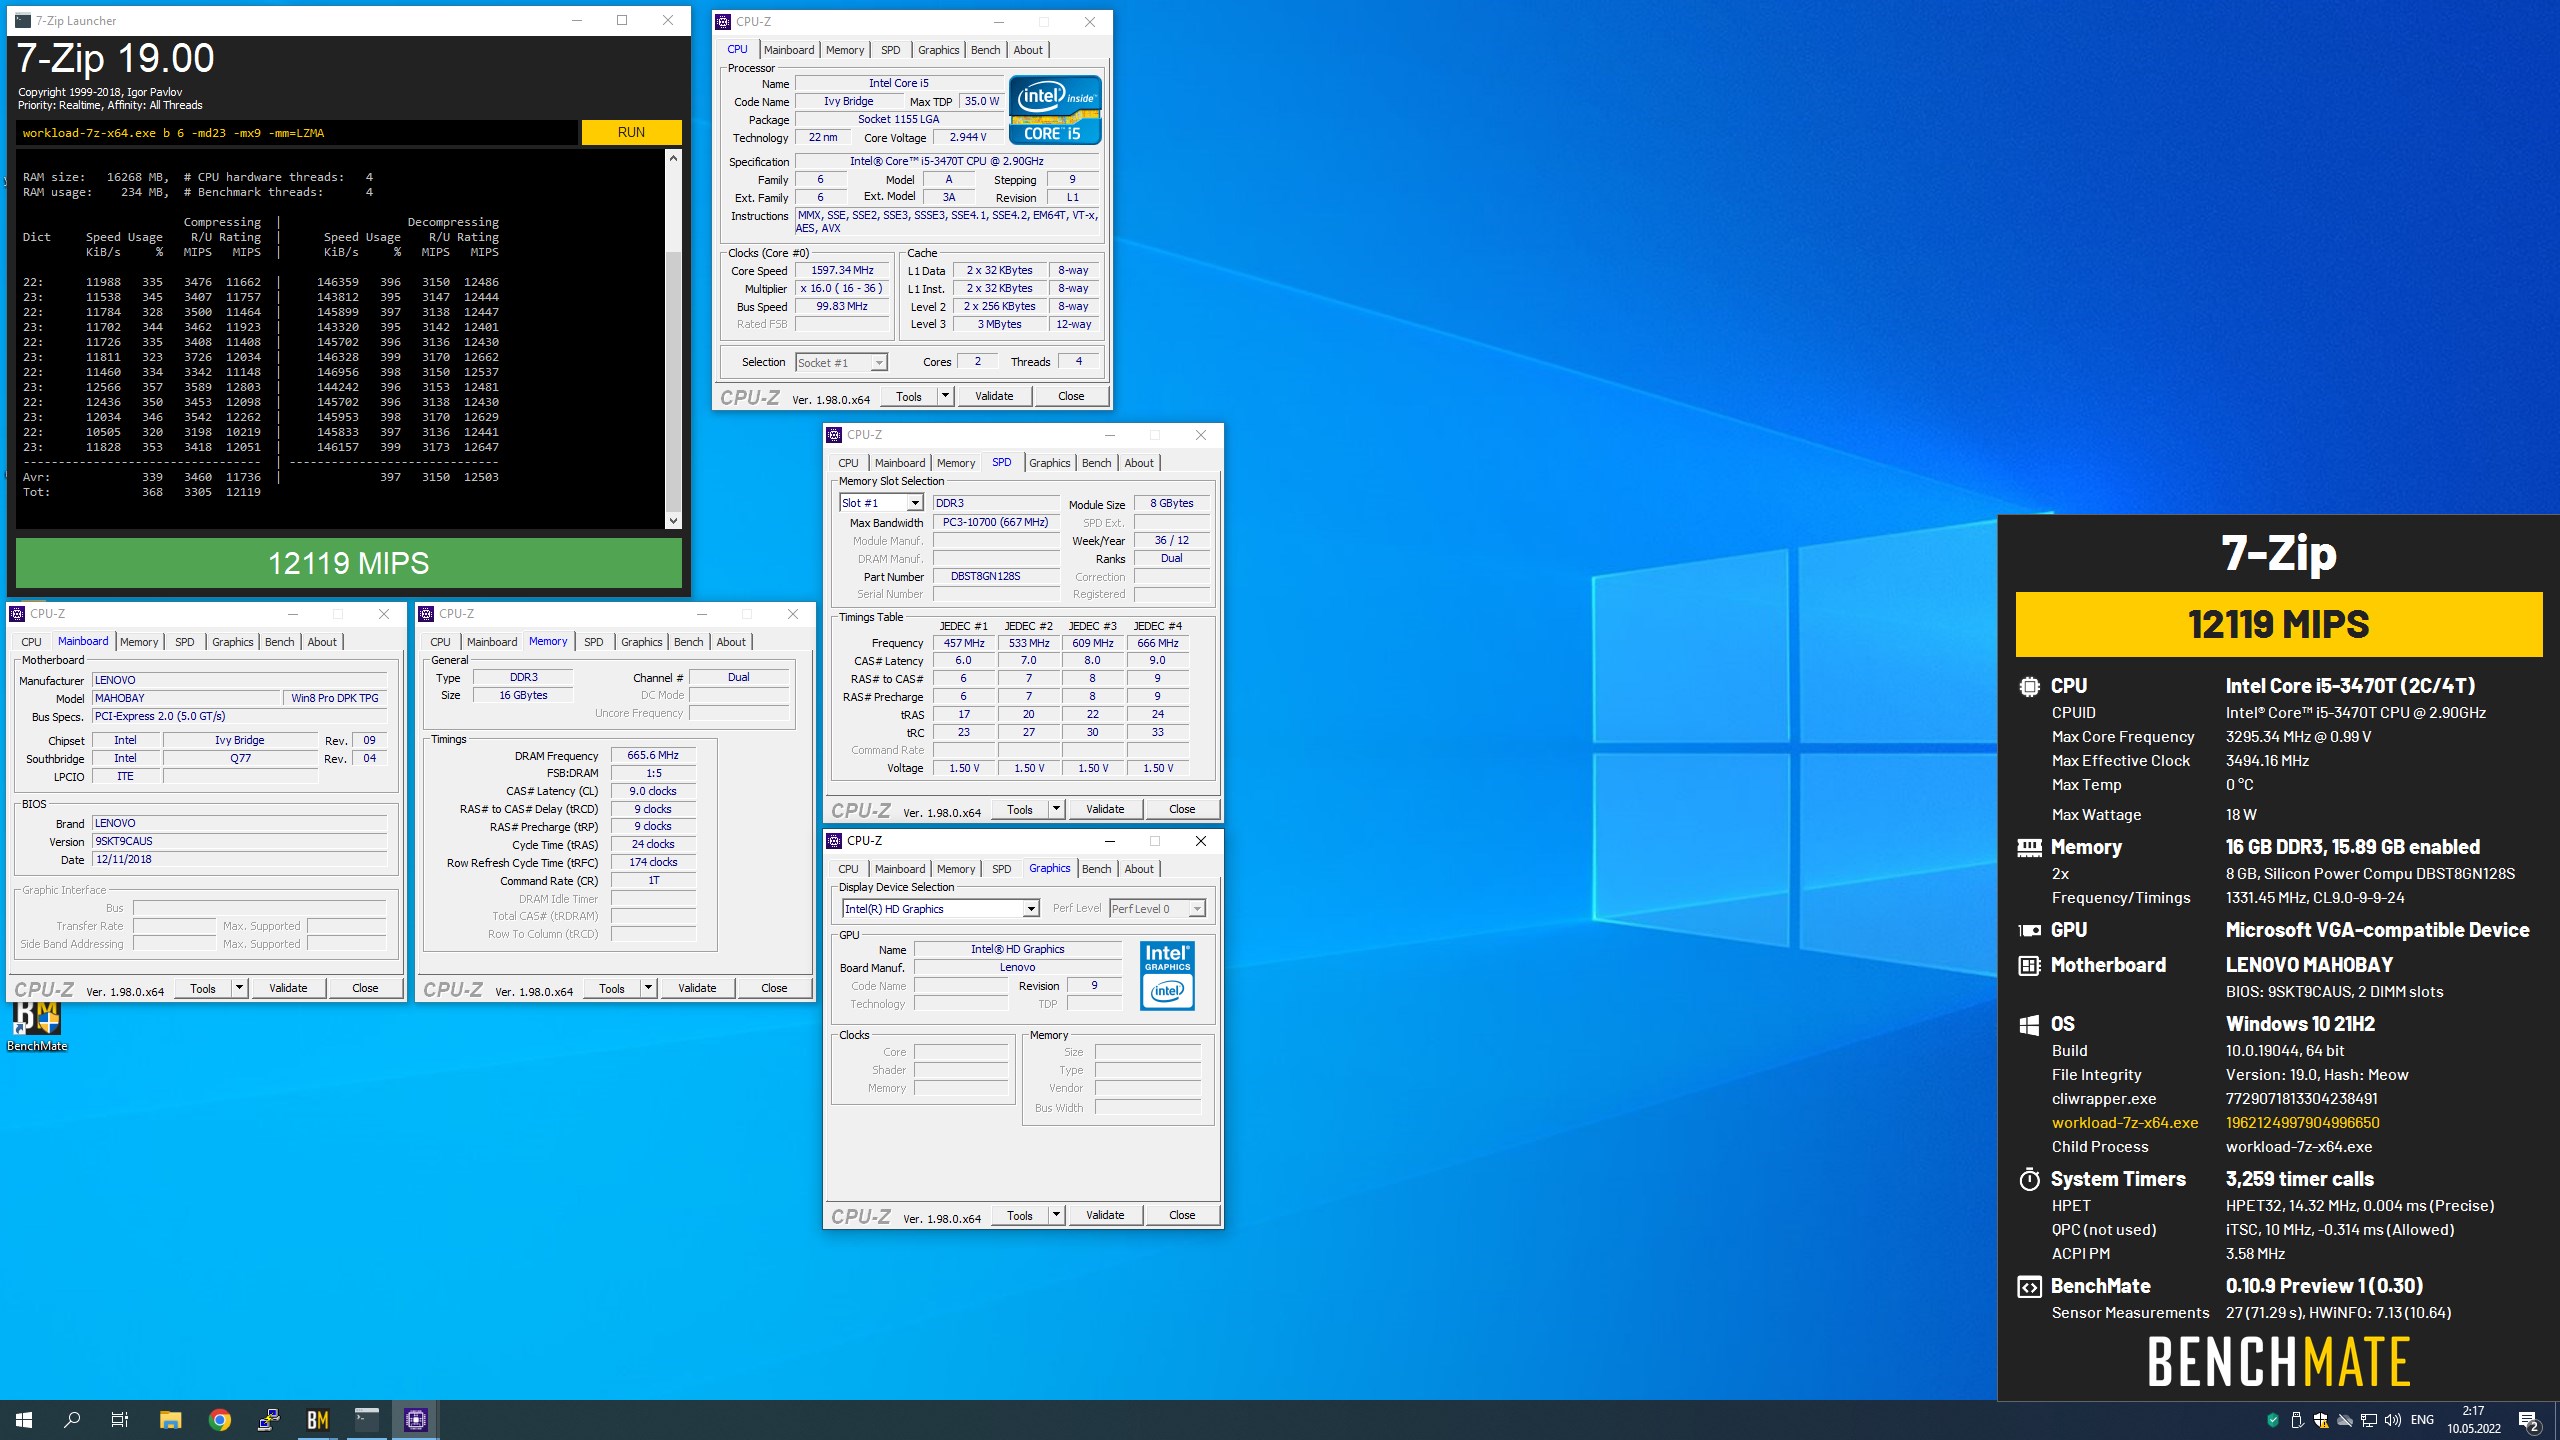Screen dimensions: 2560x1440
Task: Click Close button in Graphics window
Action: (1182, 1215)
